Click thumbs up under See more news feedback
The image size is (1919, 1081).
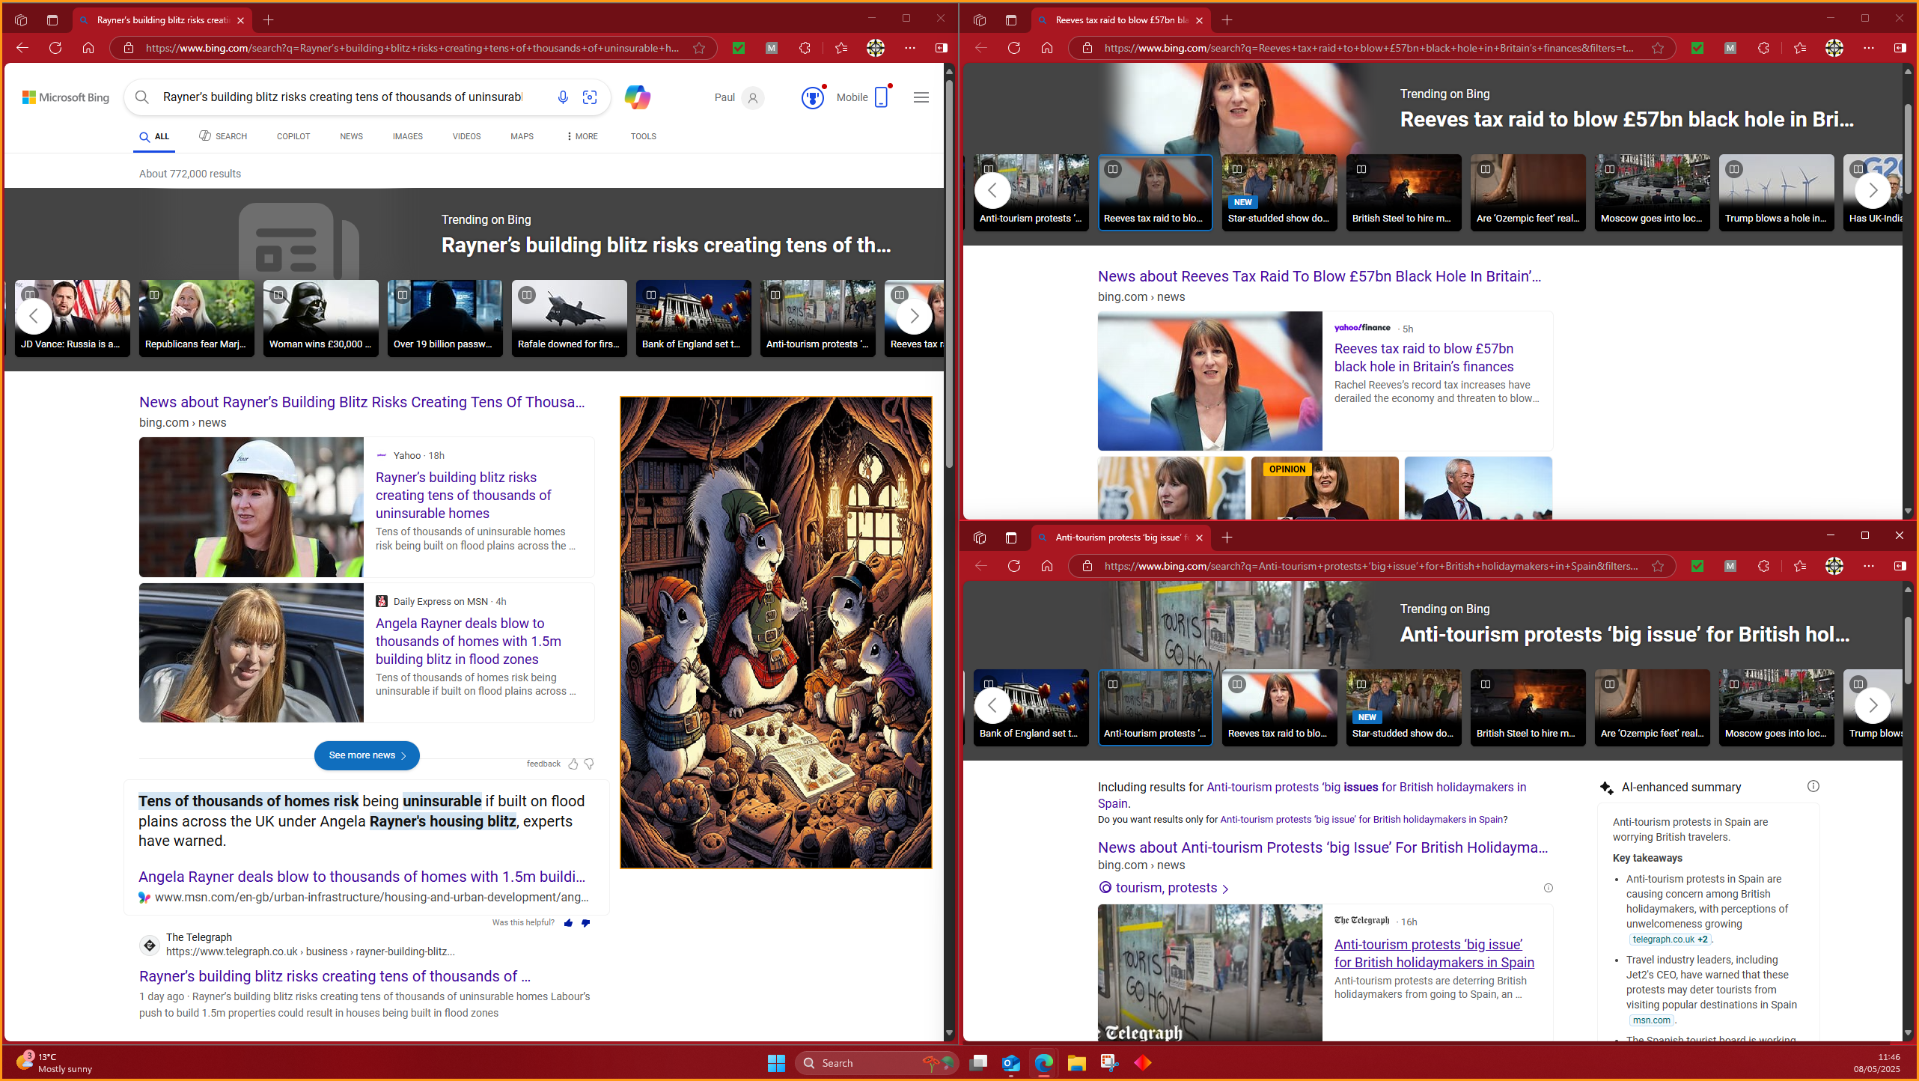(x=573, y=764)
